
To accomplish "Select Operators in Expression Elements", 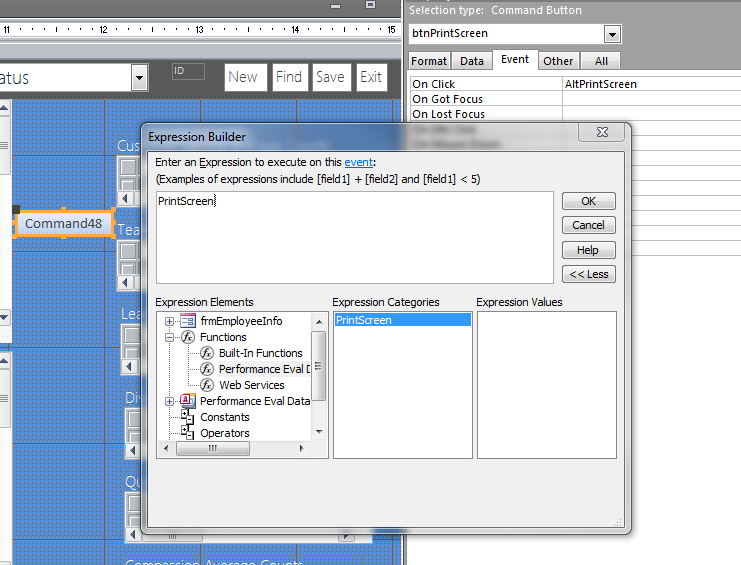I will 224,433.
